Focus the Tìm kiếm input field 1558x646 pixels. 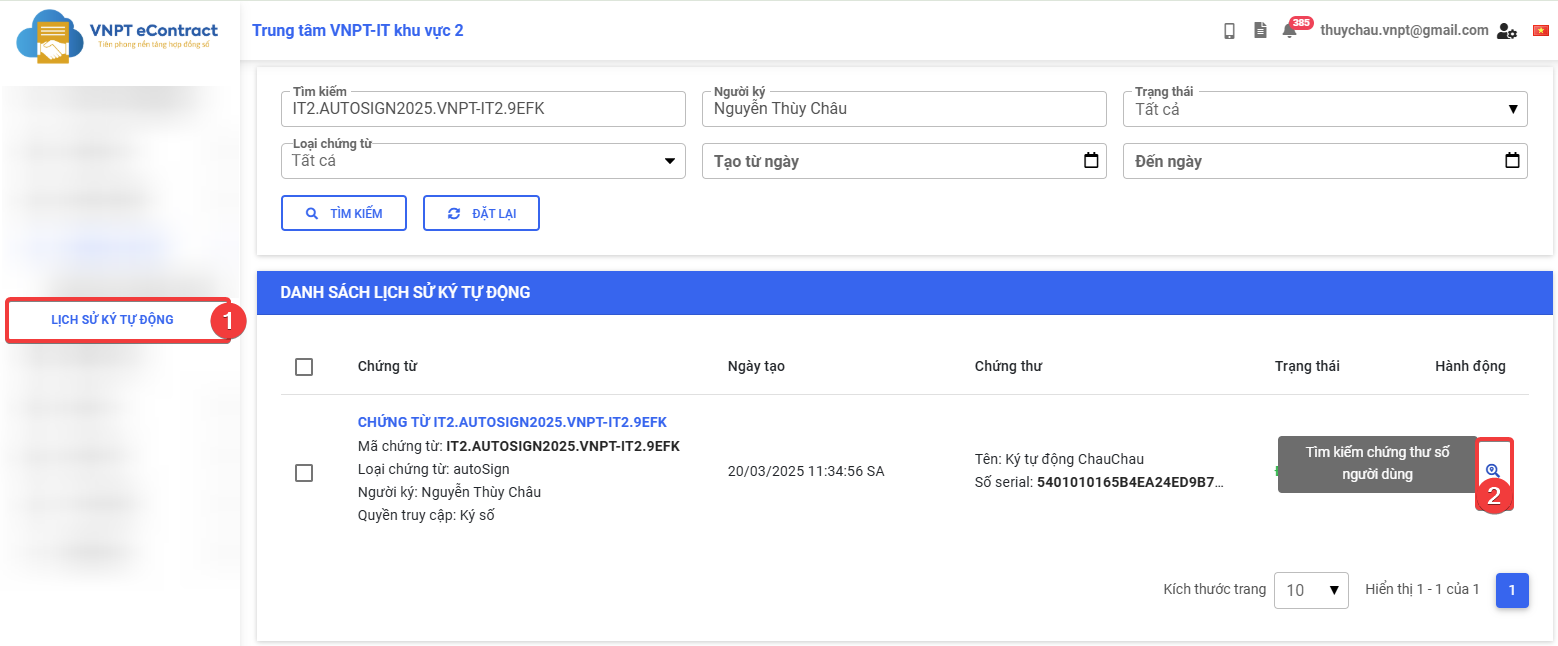click(x=483, y=109)
